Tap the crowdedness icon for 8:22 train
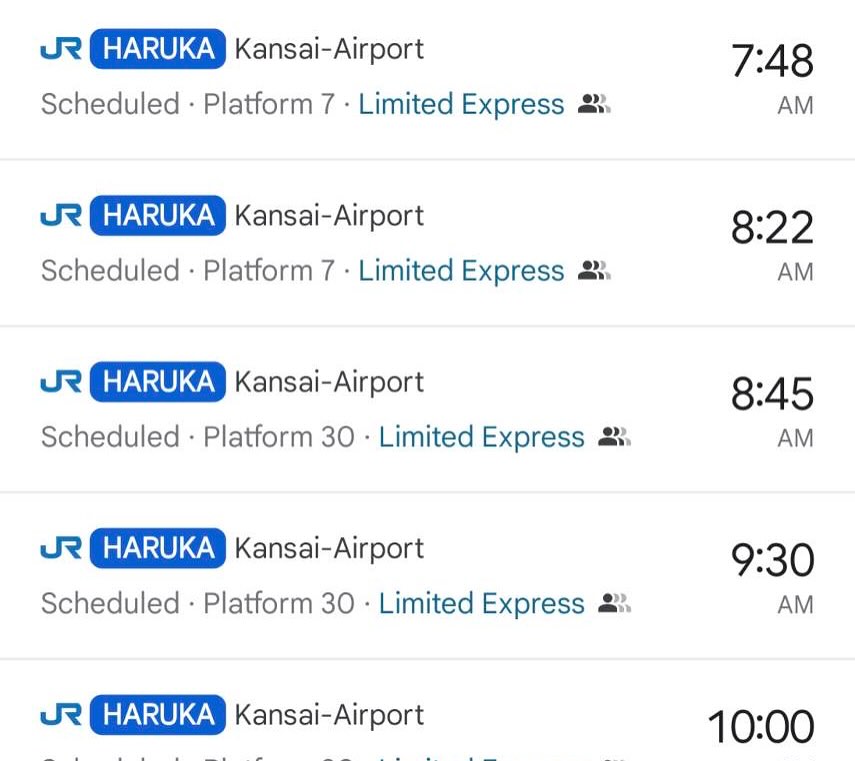The width and height of the screenshot is (855, 761). point(594,270)
